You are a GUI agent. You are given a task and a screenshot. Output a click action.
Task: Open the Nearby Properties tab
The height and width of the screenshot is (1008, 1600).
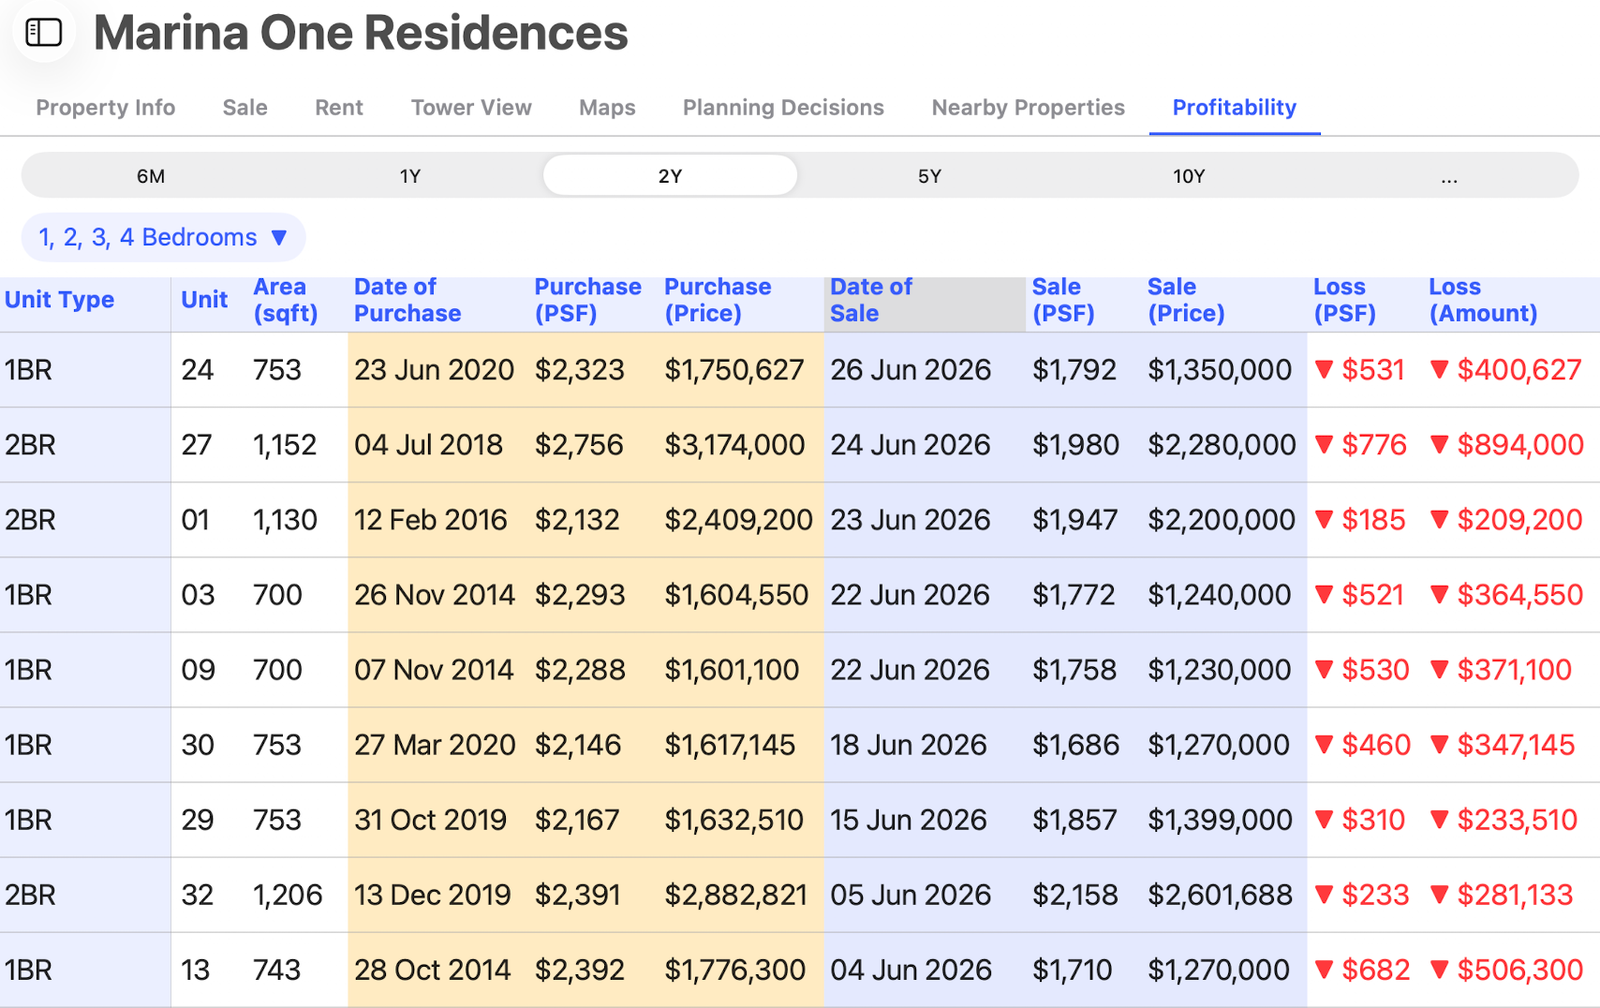click(1028, 107)
